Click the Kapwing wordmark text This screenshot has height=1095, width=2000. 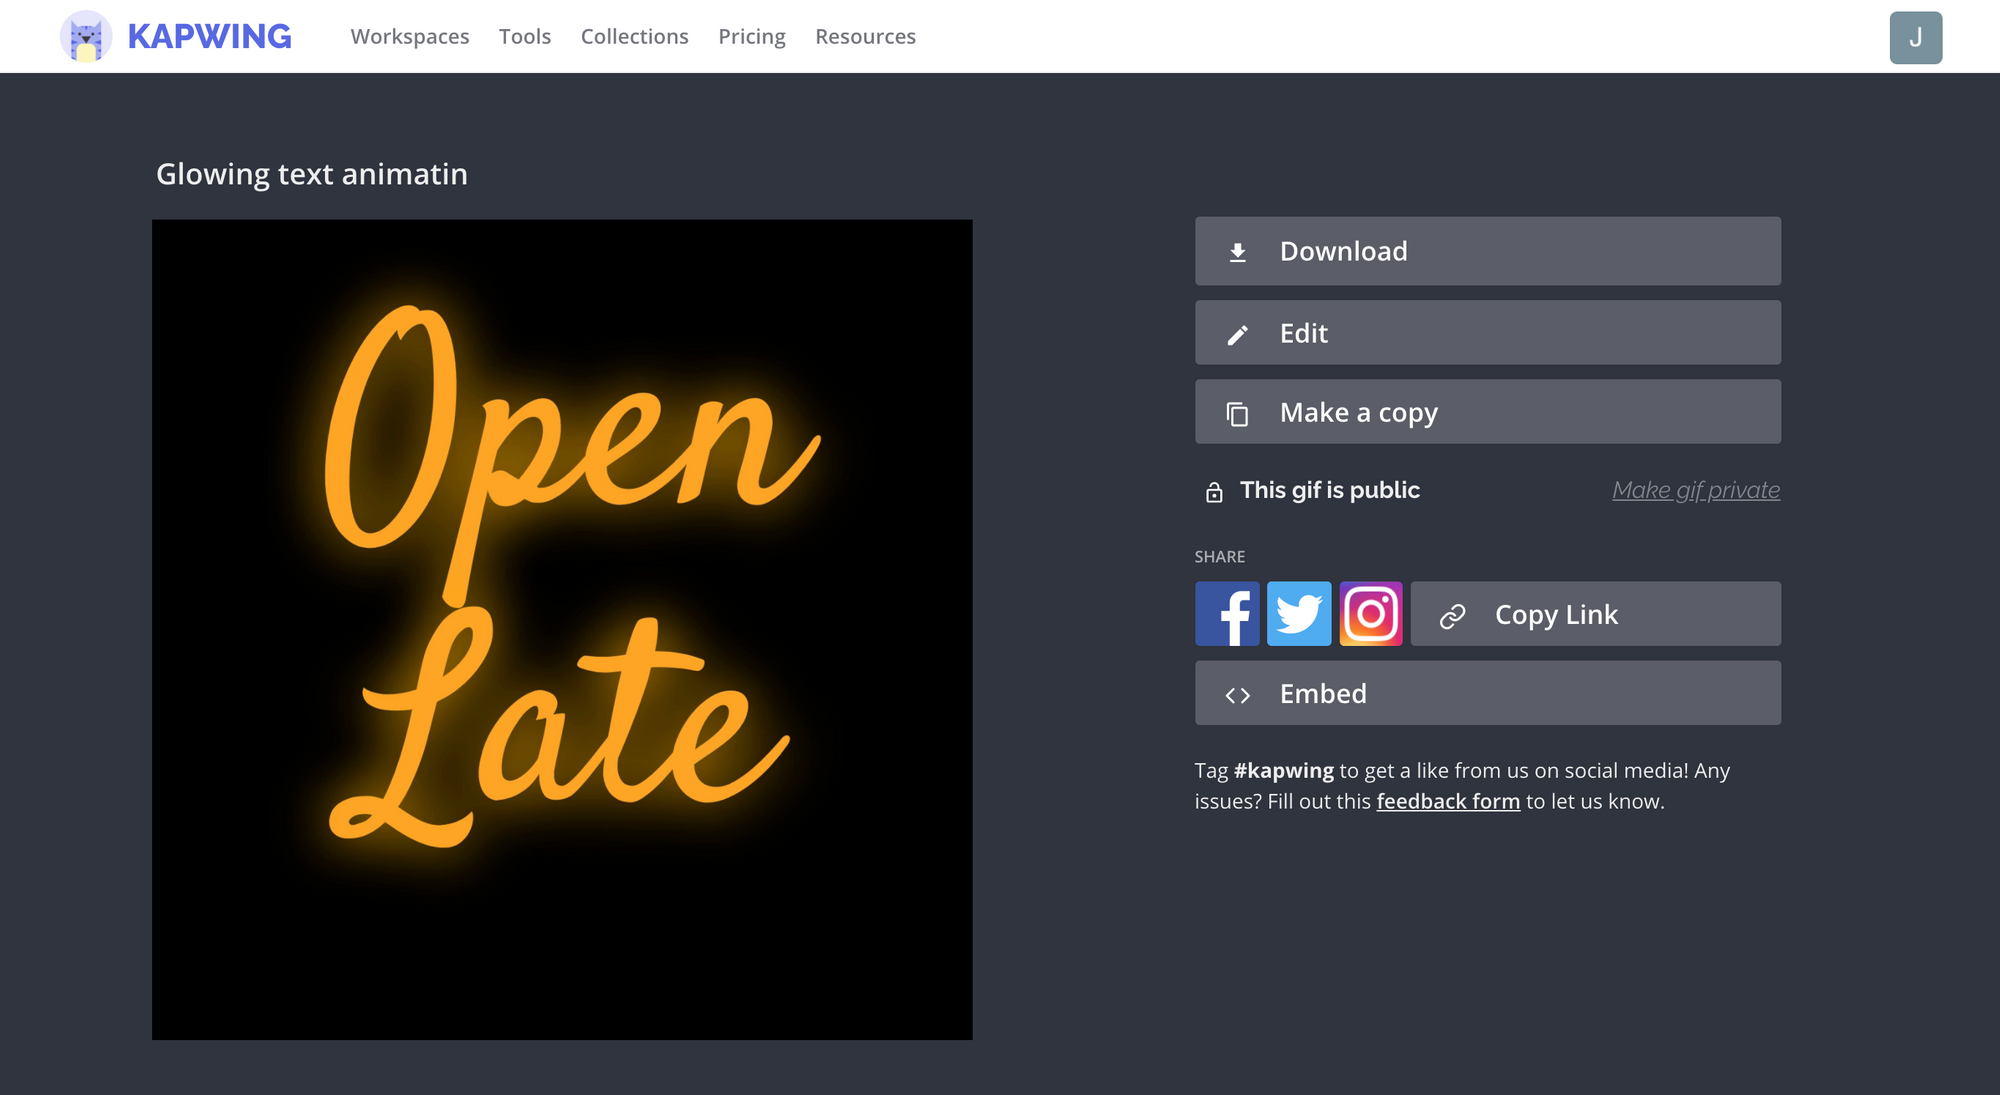point(210,37)
